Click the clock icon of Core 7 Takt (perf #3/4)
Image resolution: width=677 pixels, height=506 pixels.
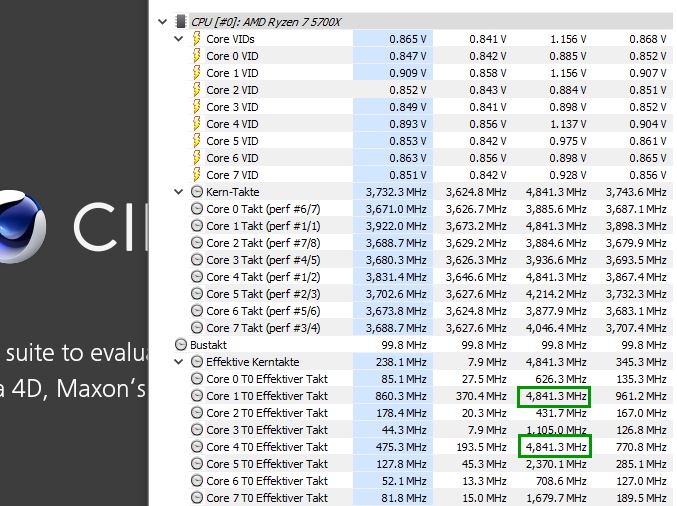click(197, 328)
